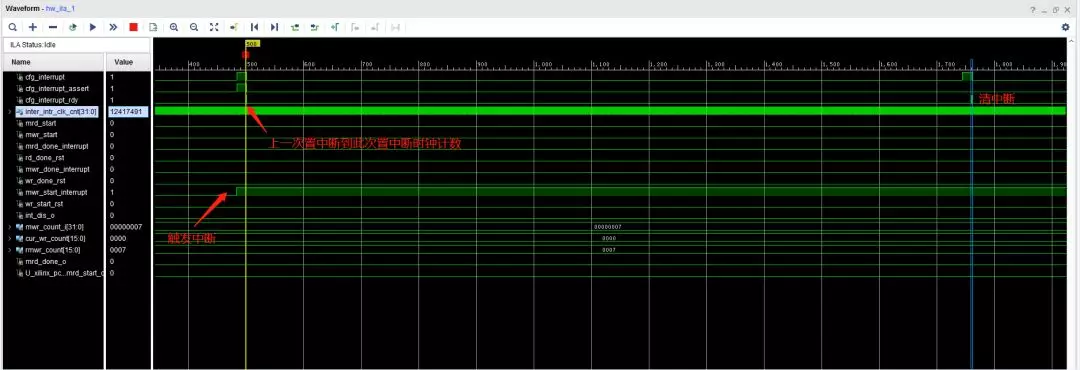Zoom fit the whole waveform
This screenshot has height=370, width=1080.
click(x=214, y=27)
